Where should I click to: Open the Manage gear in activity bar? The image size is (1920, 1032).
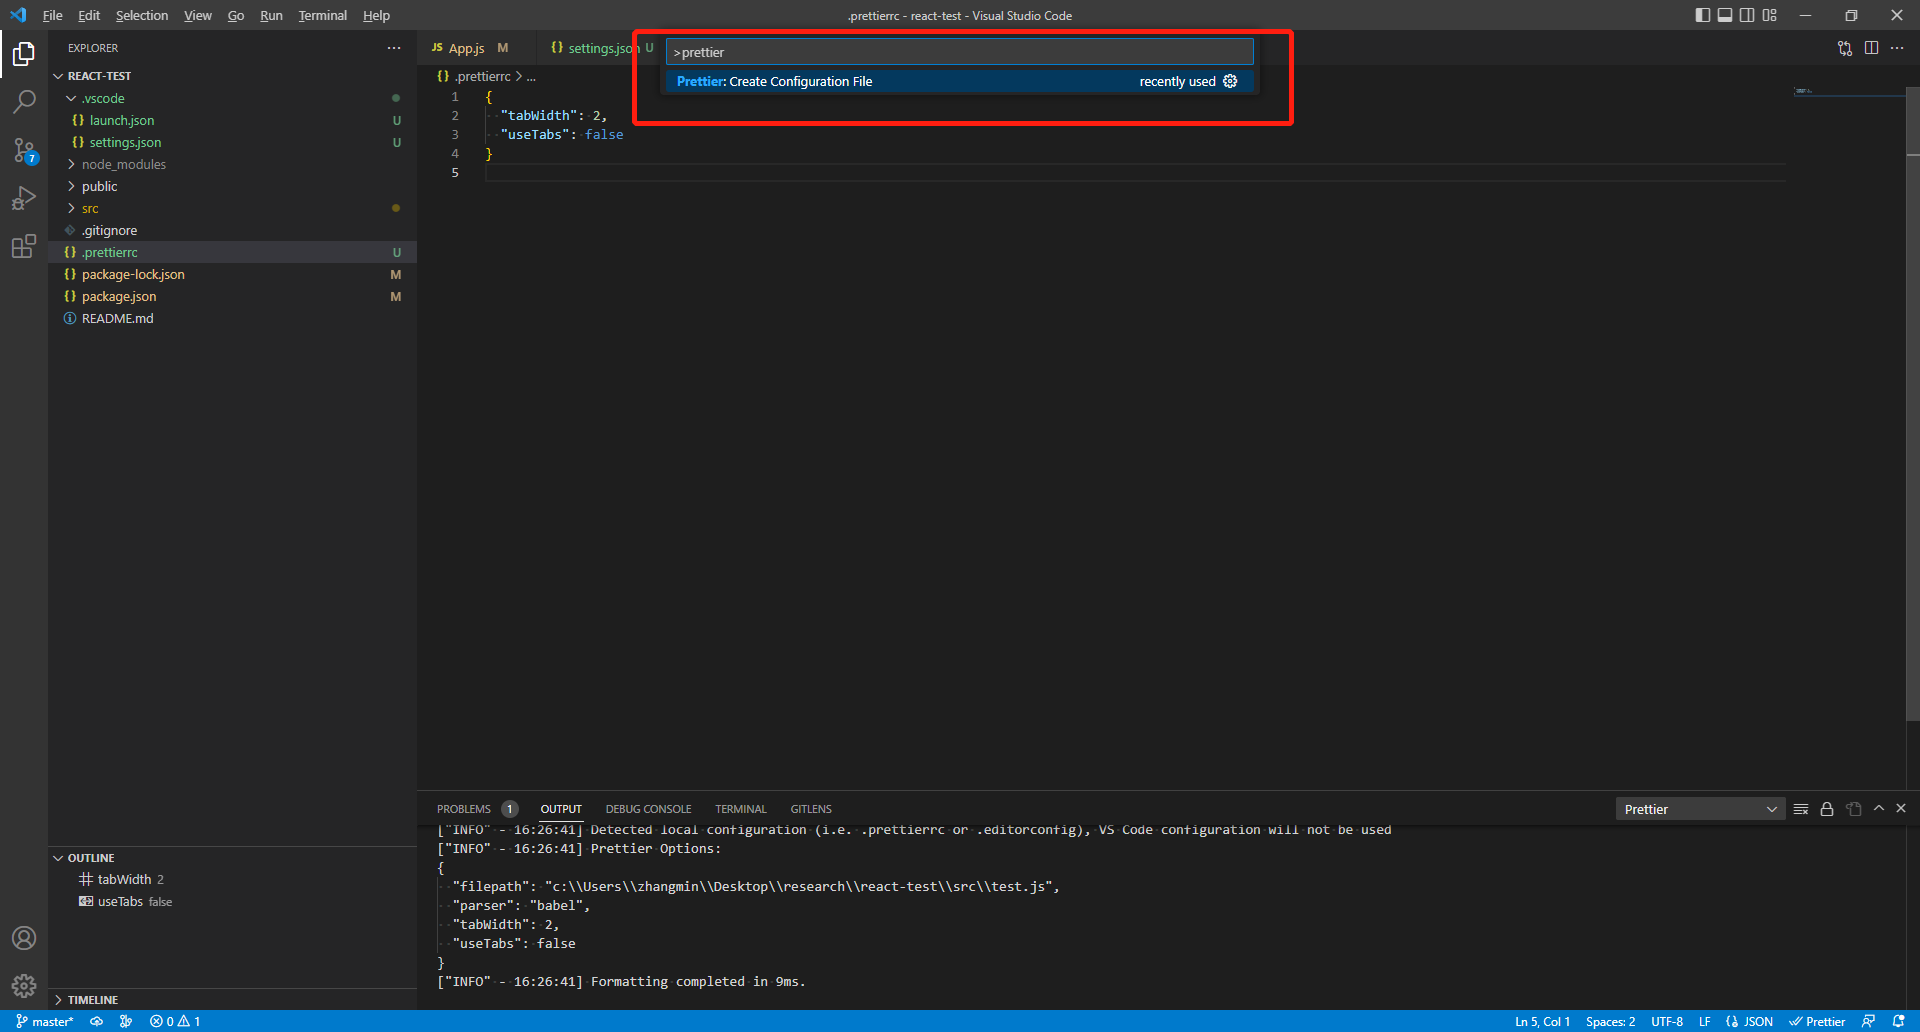coord(24,986)
